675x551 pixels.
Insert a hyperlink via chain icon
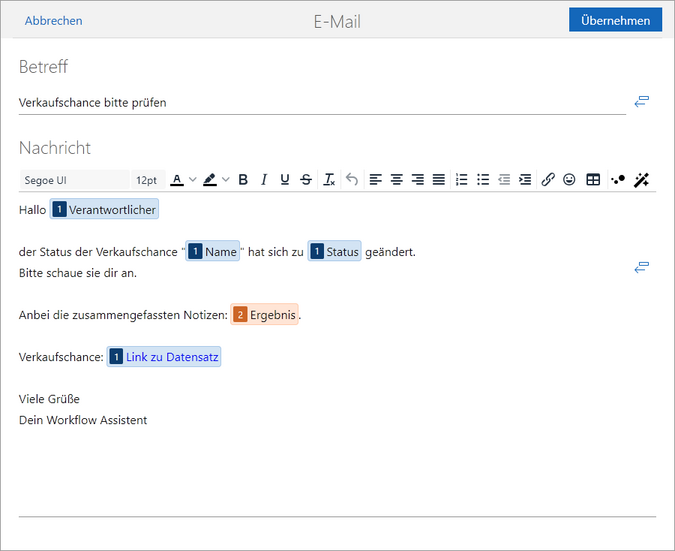pyautogui.click(x=547, y=180)
